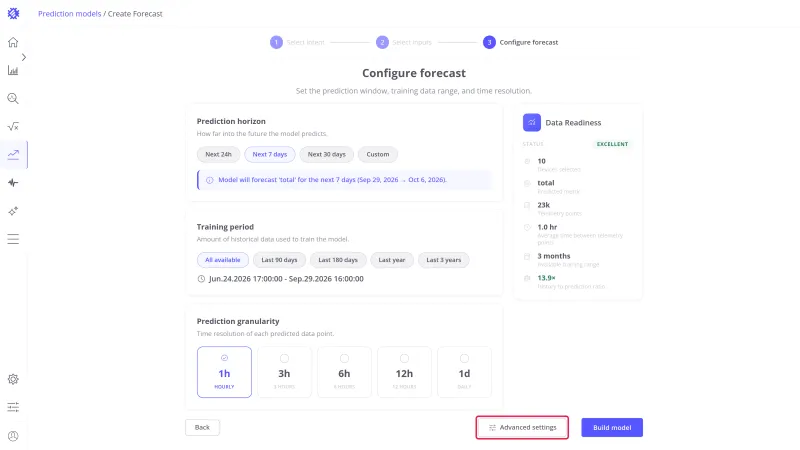Open the hamburger list icon in sidebar
This screenshot has height=450, width=800.
[x=13, y=239]
